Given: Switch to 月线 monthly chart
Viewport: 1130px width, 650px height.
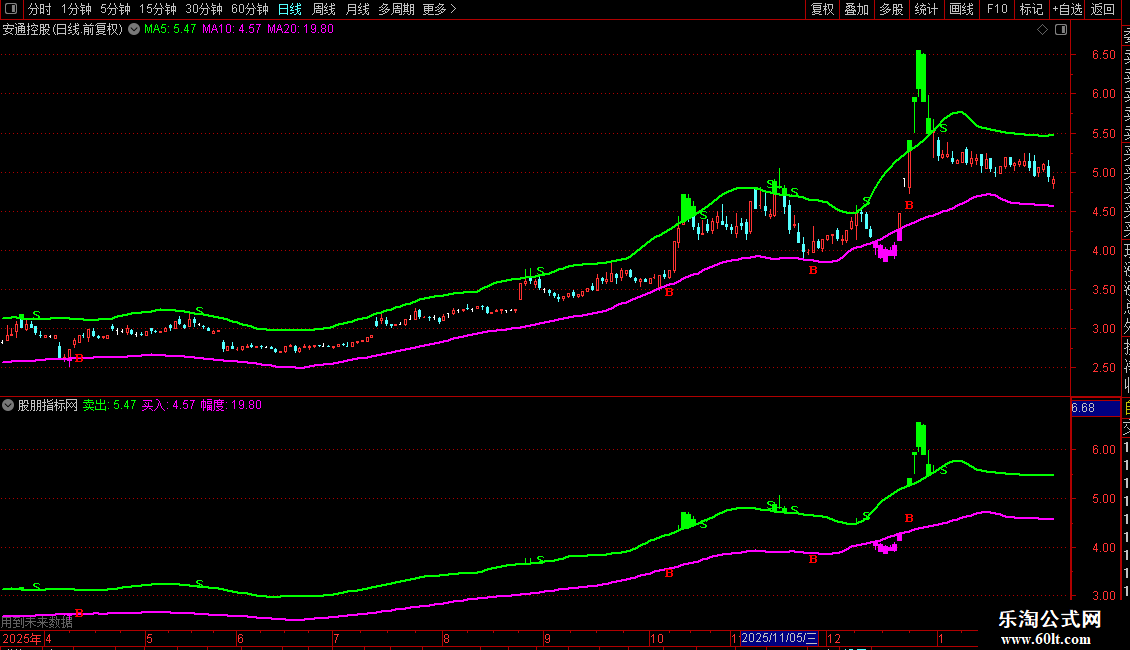Looking at the screenshot, I should (x=357, y=9).
